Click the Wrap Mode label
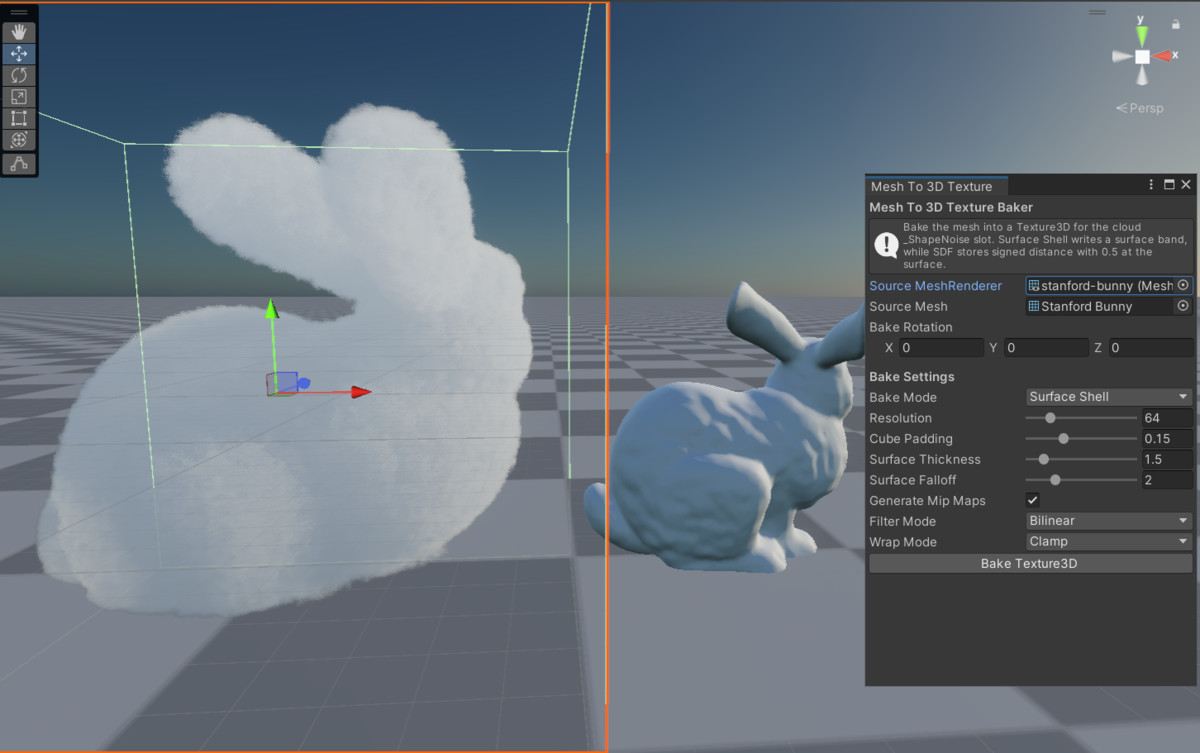The width and height of the screenshot is (1200, 753). pos(902,542)
